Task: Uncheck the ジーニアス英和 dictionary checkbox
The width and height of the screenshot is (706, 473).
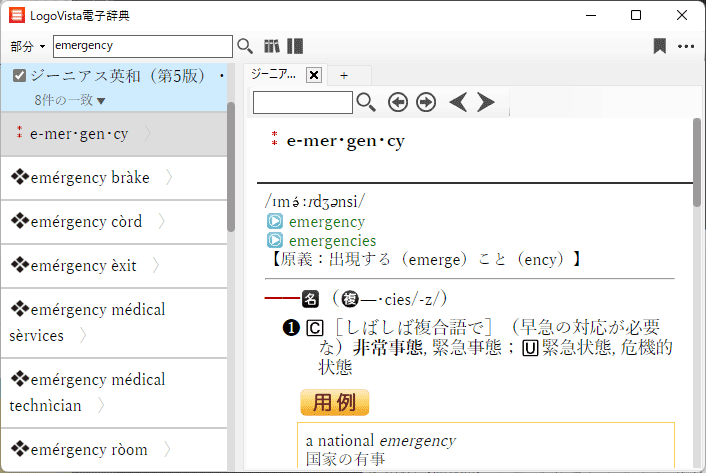Action: (19, 76)
